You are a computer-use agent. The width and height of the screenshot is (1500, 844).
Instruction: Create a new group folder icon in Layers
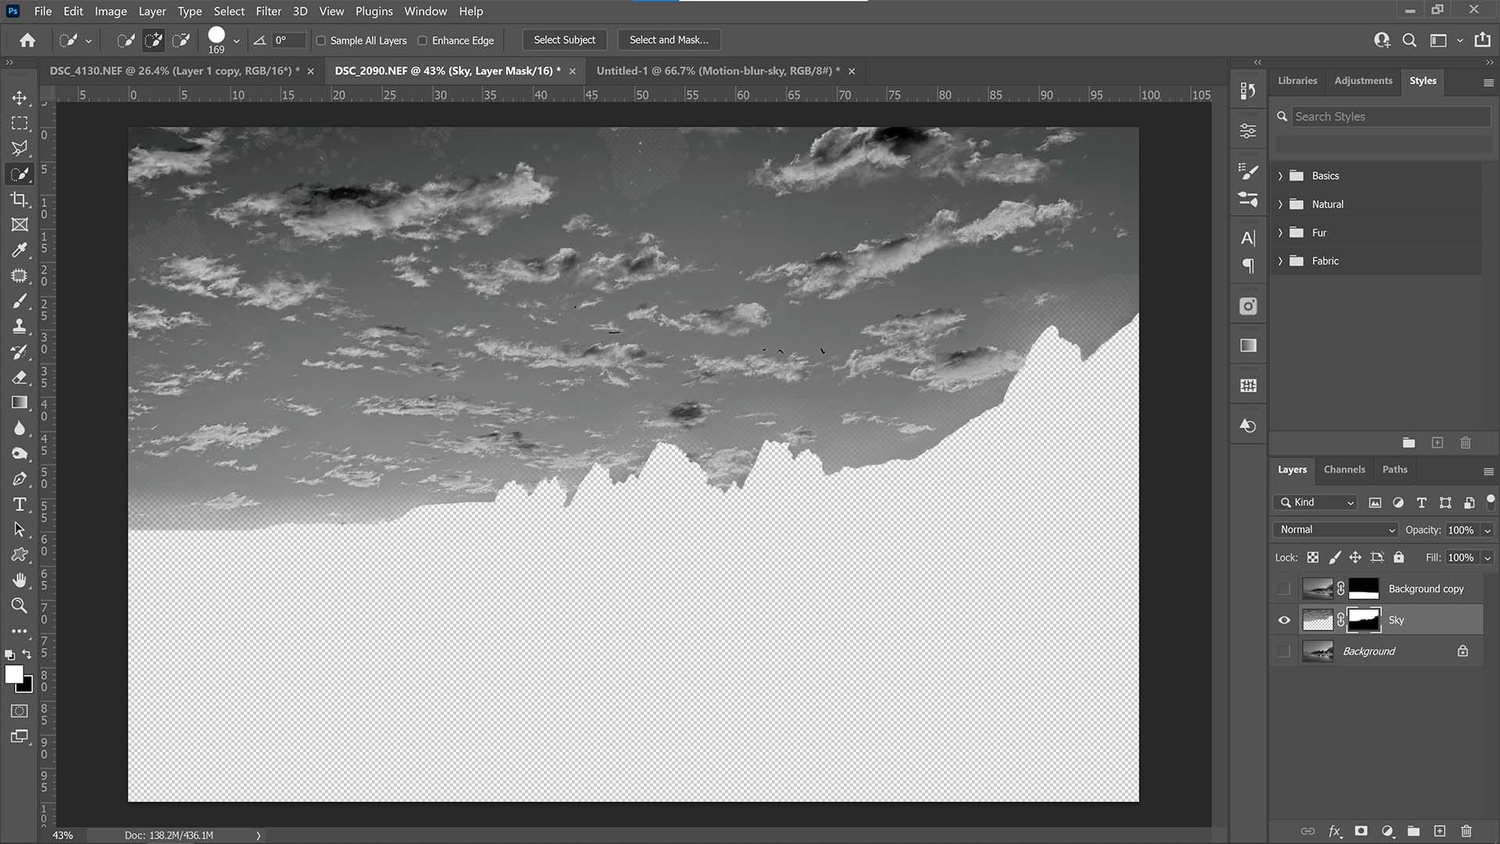point(1413,831)
